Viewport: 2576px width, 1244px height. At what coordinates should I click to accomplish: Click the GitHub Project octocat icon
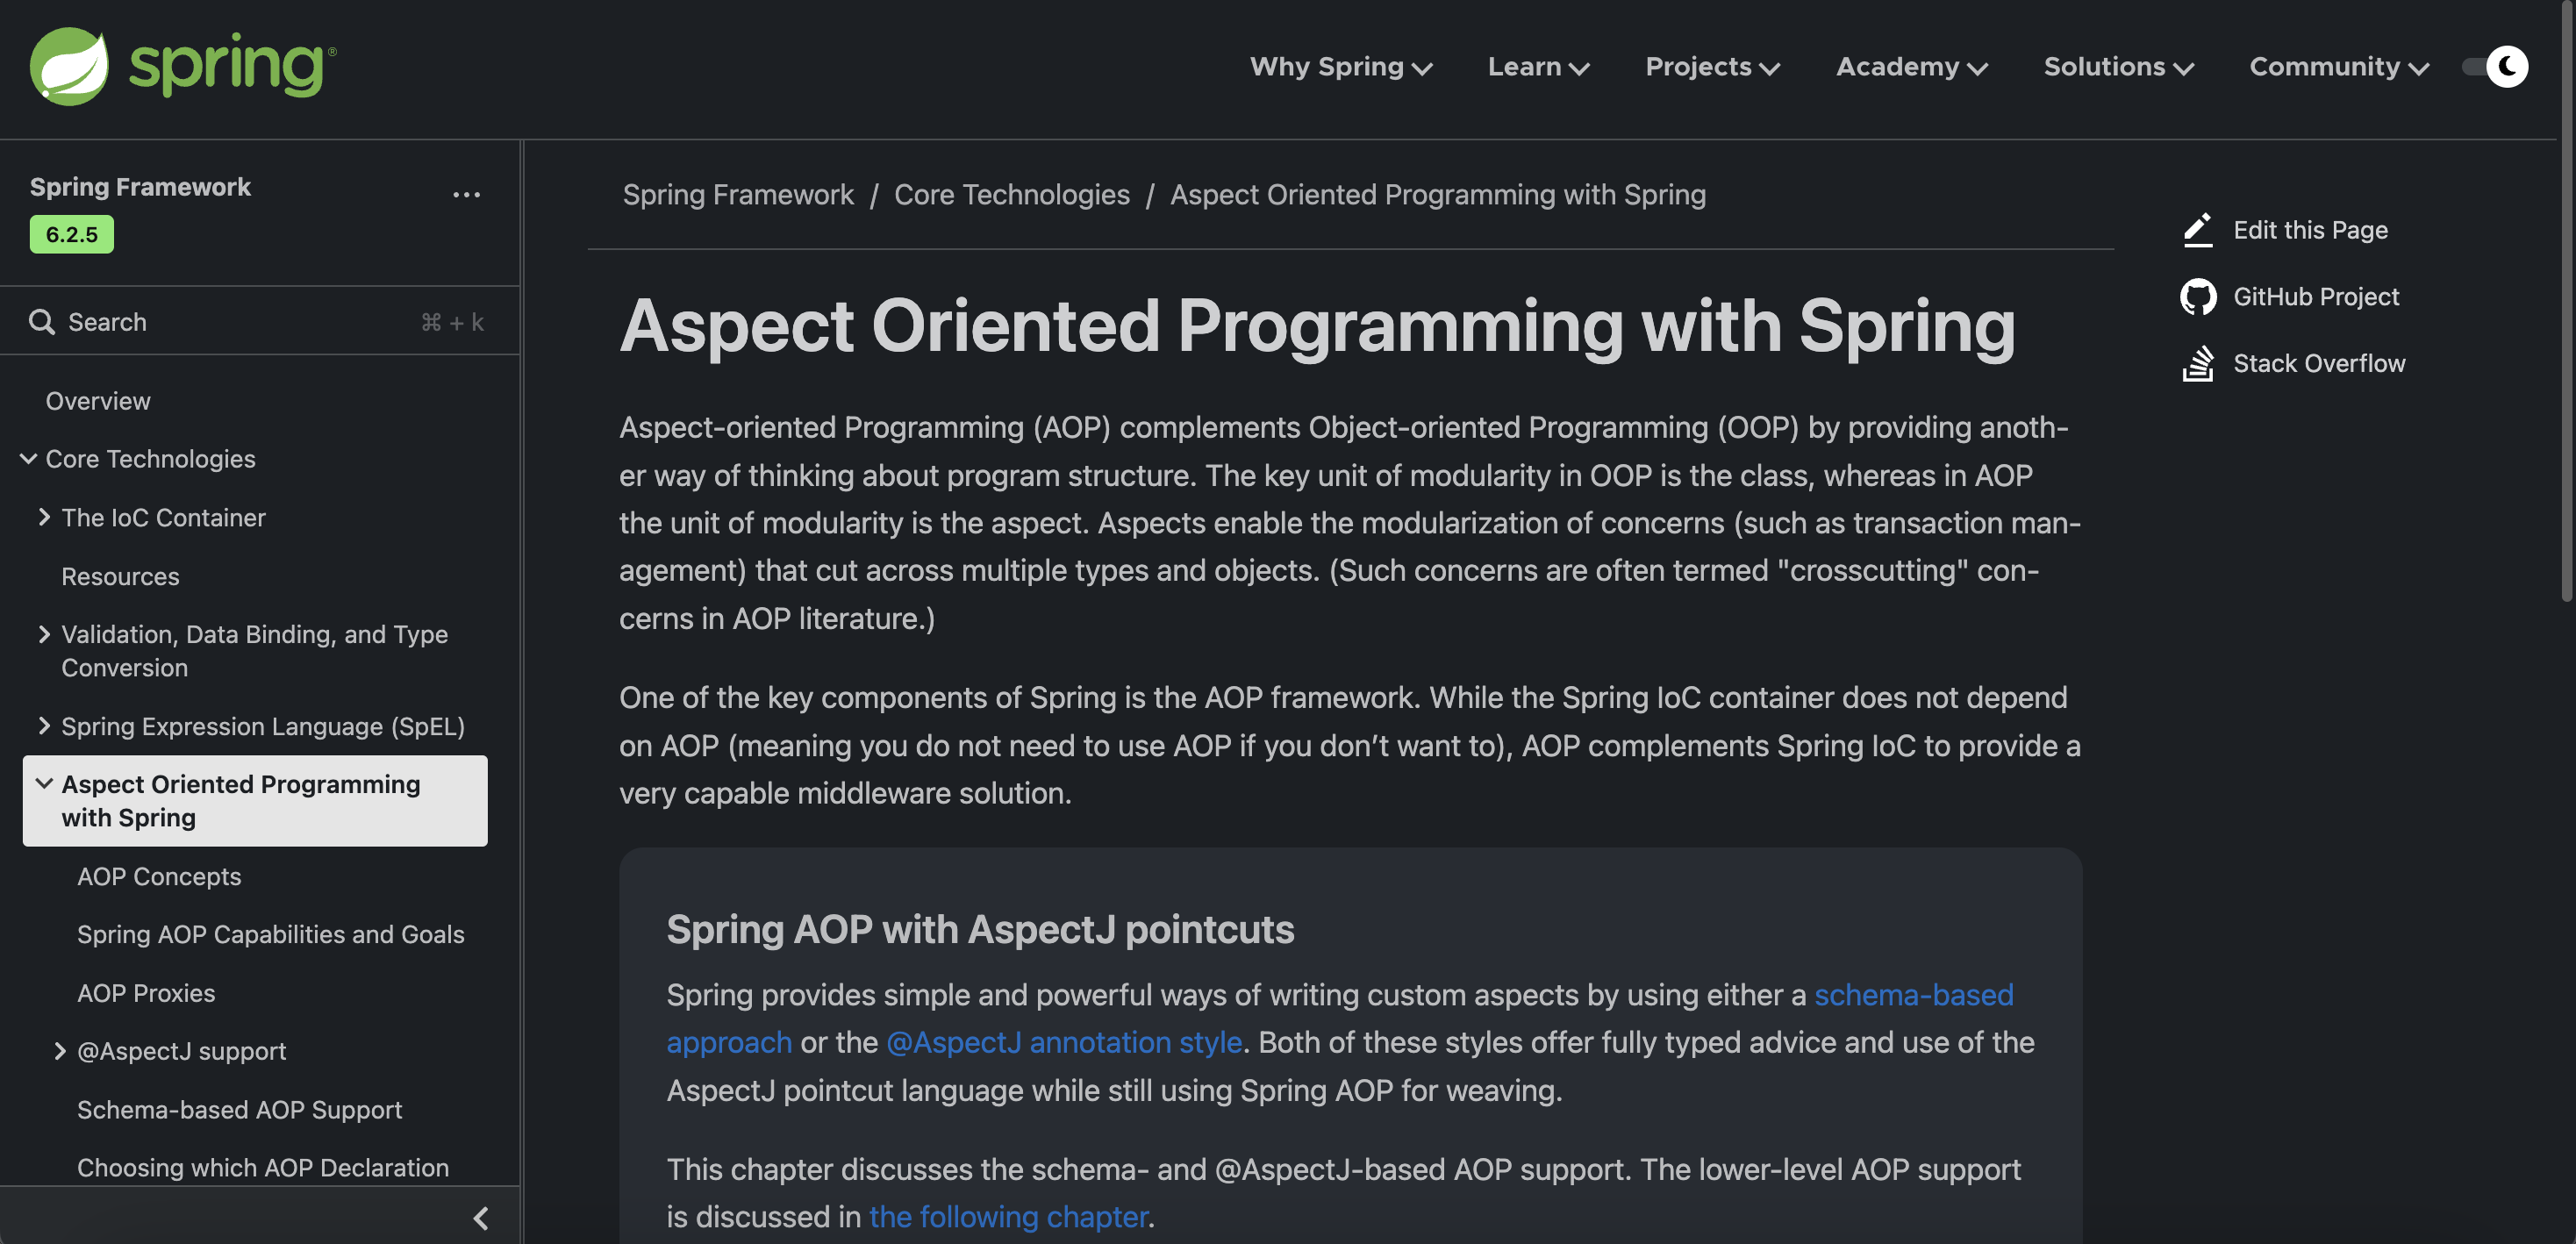[2197, 297]
